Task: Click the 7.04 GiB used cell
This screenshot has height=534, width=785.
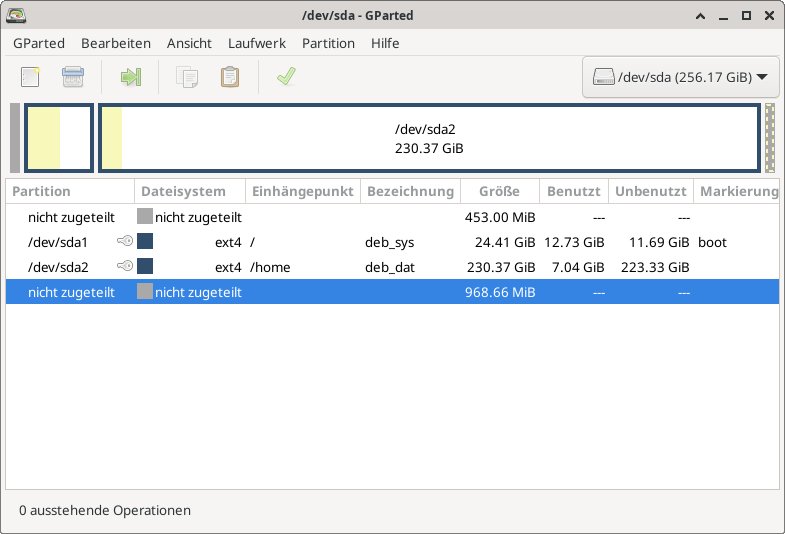Action: [x=578, y=267]
